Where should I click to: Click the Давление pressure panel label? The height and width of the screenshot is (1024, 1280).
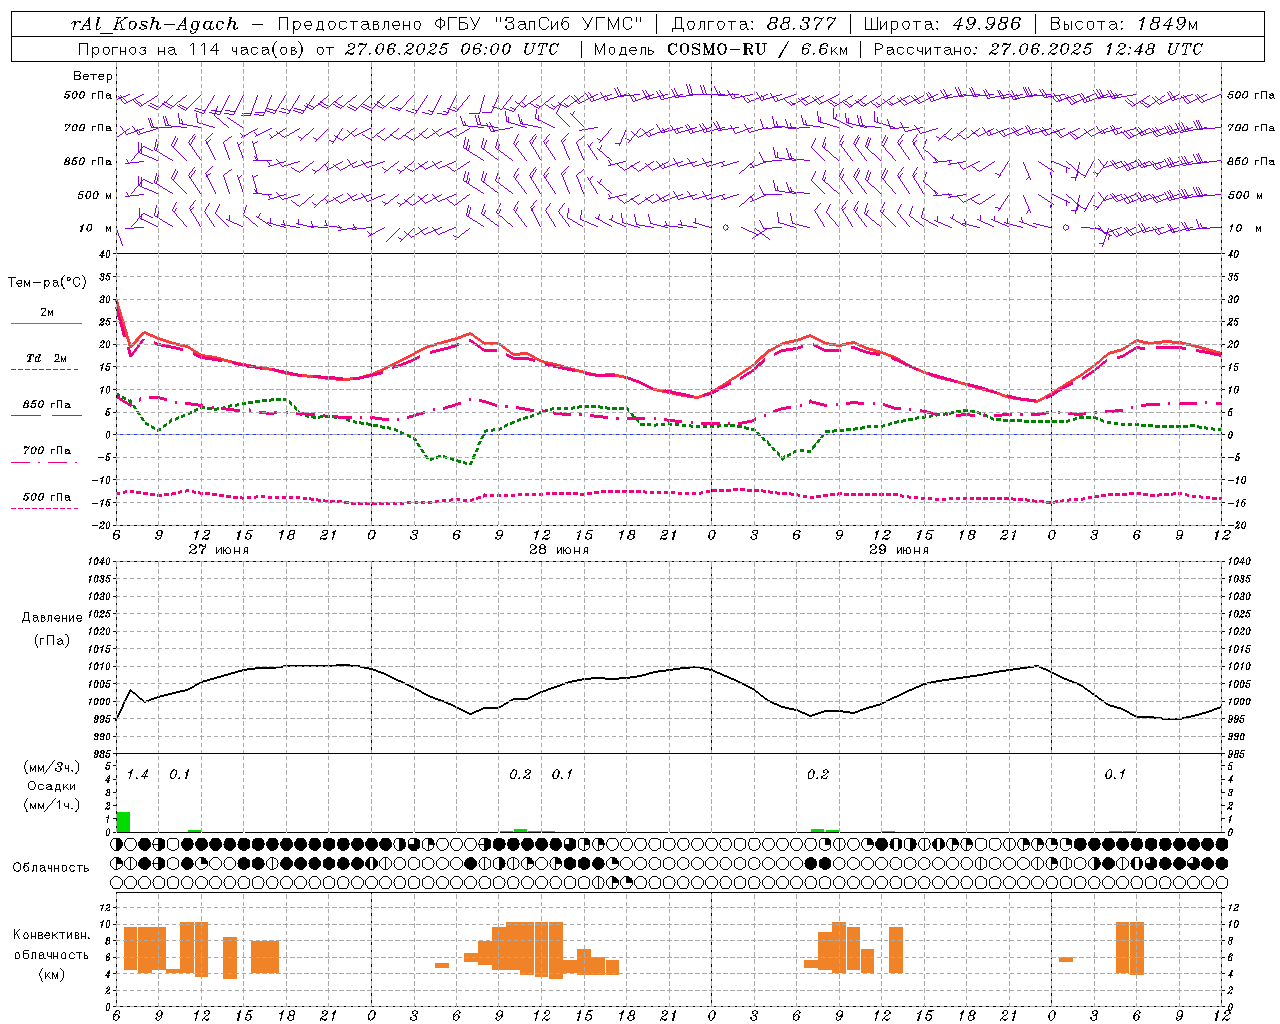point(52,618)
